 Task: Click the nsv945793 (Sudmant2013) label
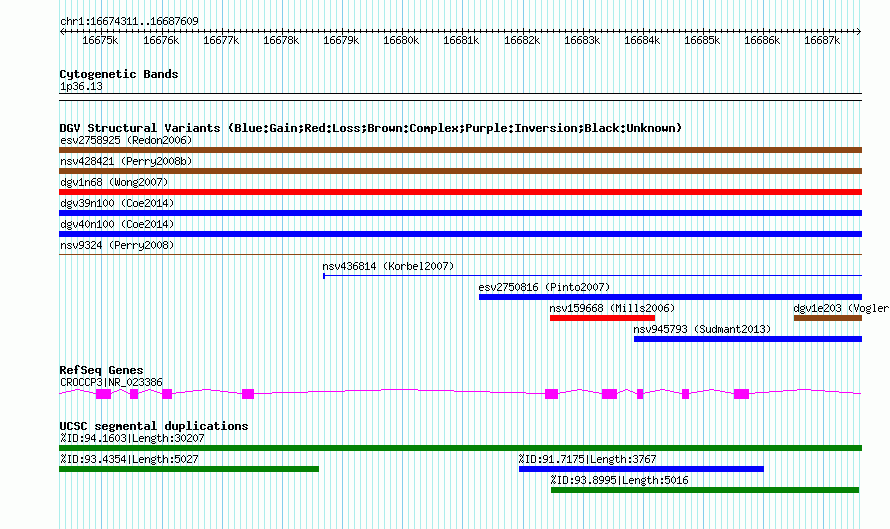click(702, 329)
